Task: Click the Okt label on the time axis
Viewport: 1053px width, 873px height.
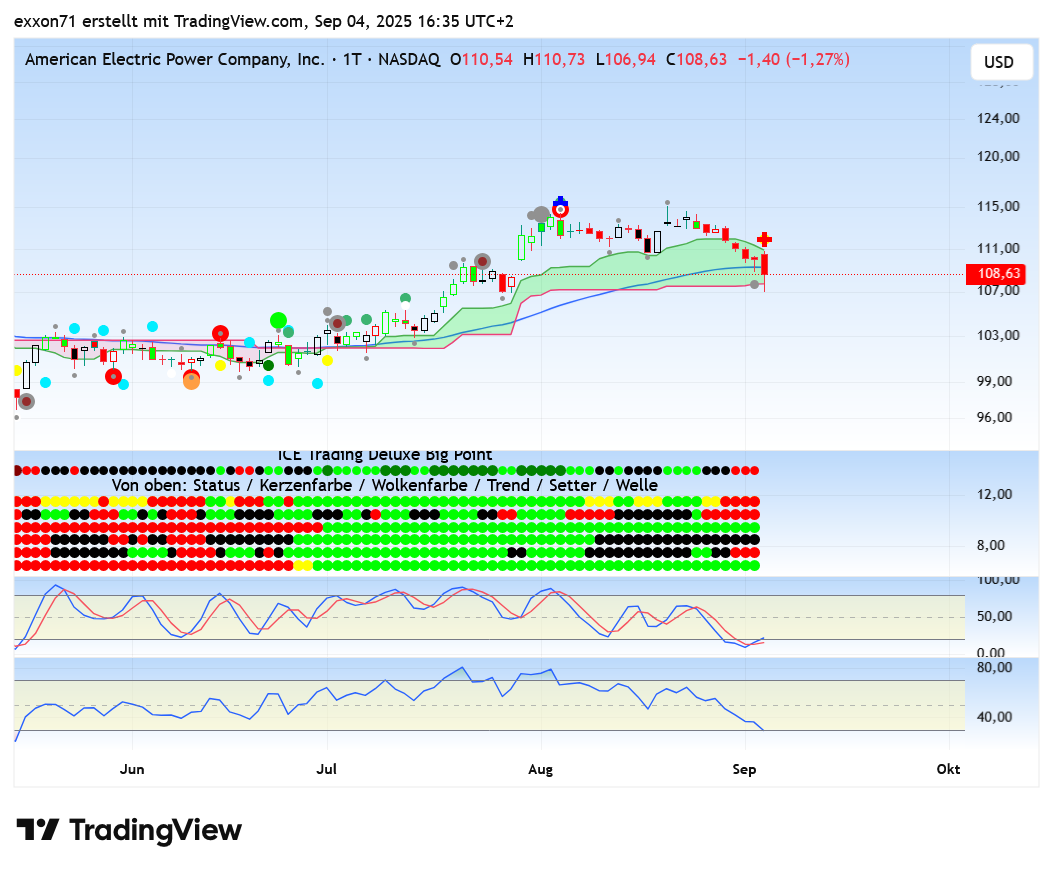Action: coord(948,769)
